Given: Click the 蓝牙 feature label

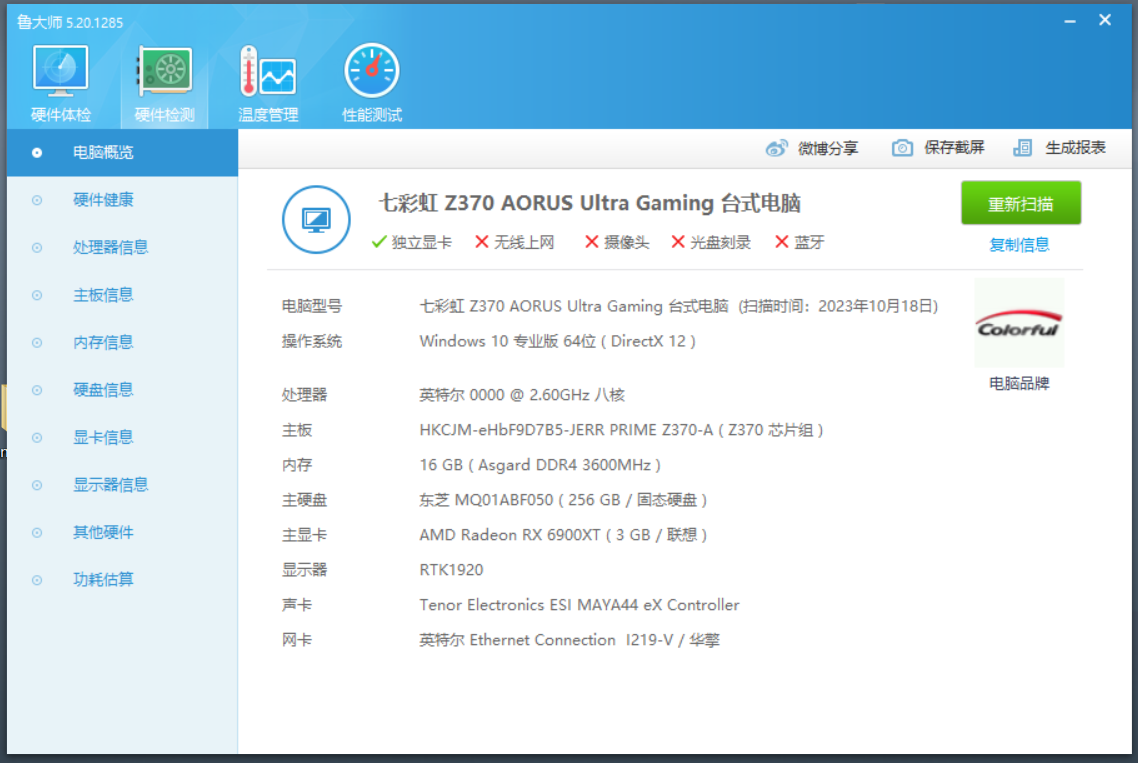Looking at the screenshot, I should 809,242.
